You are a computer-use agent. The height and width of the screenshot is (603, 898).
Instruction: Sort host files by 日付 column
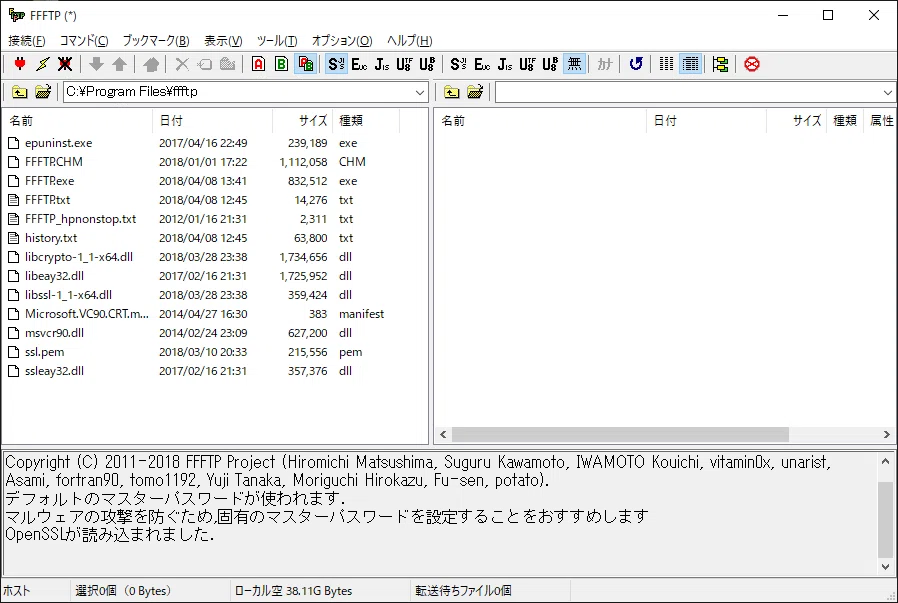tap(707, 121)
